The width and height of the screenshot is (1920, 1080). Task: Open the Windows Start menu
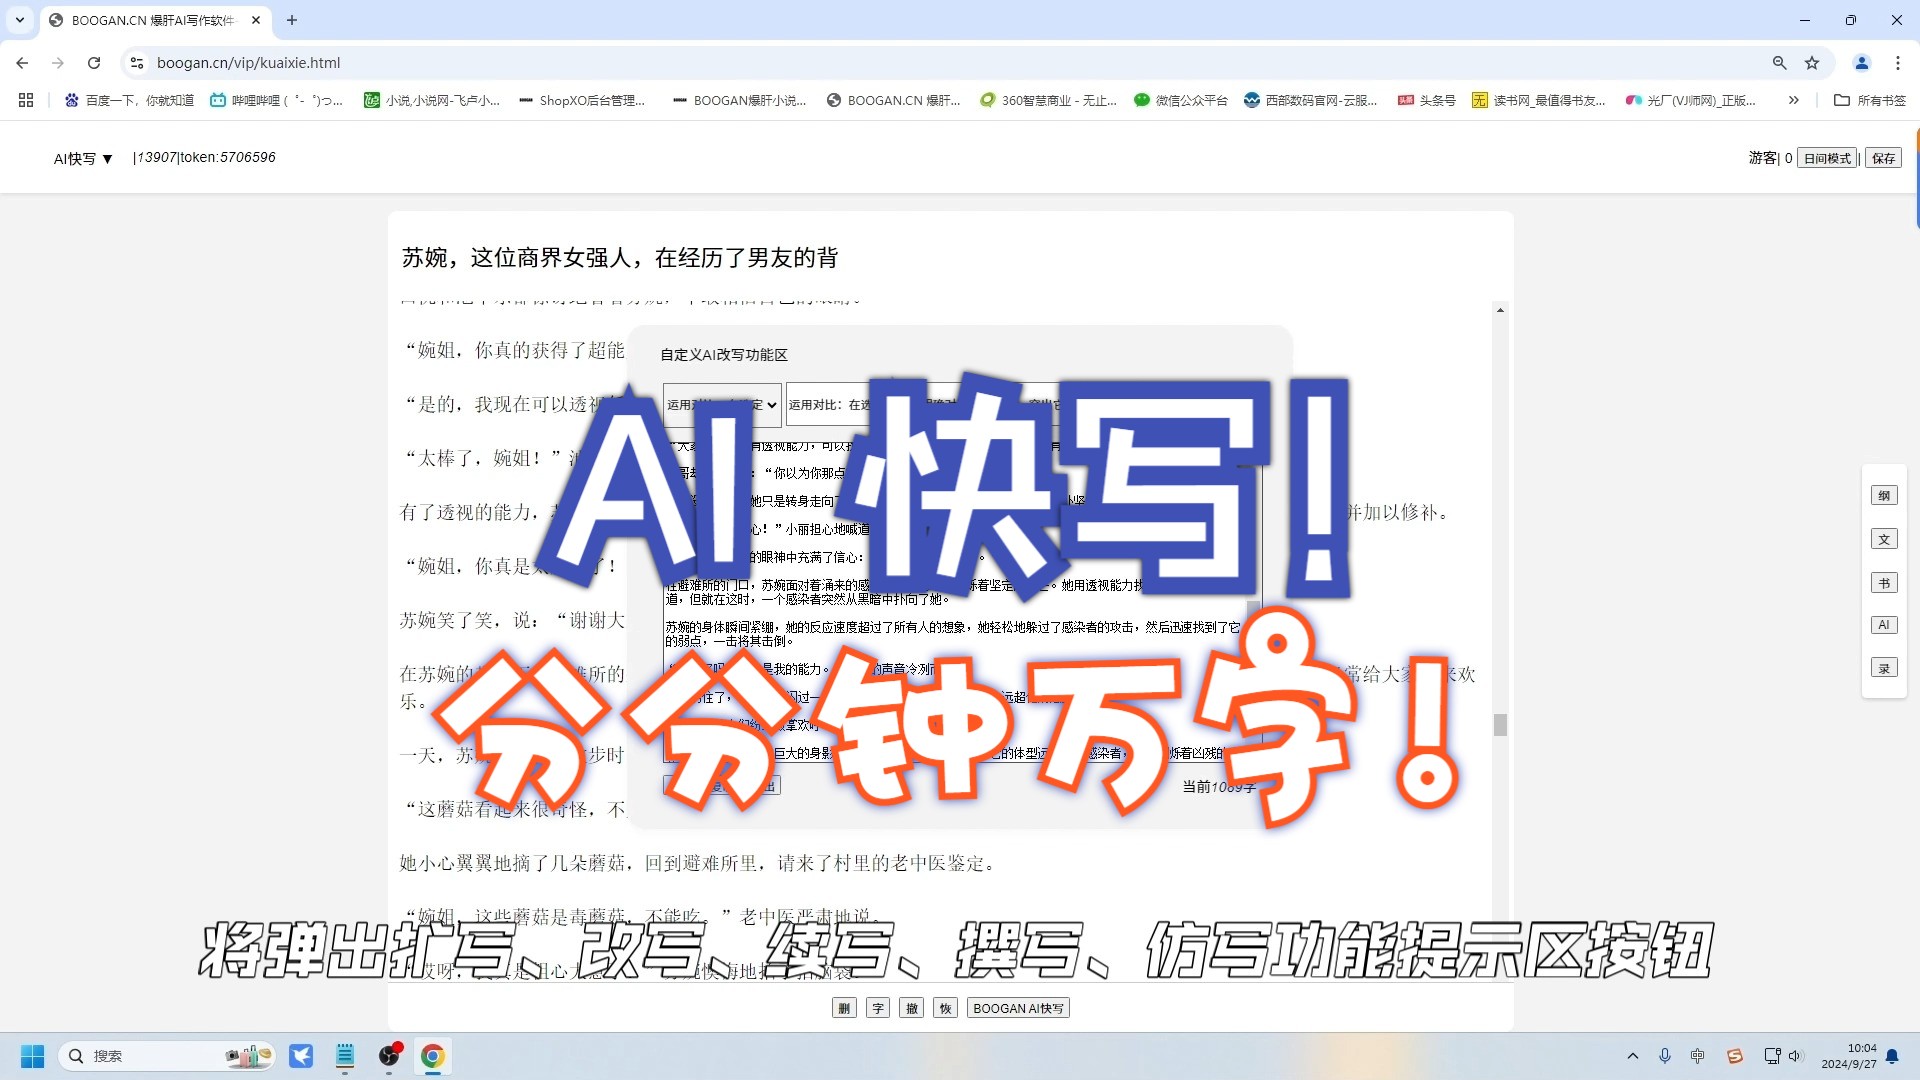coord(32,1056)
